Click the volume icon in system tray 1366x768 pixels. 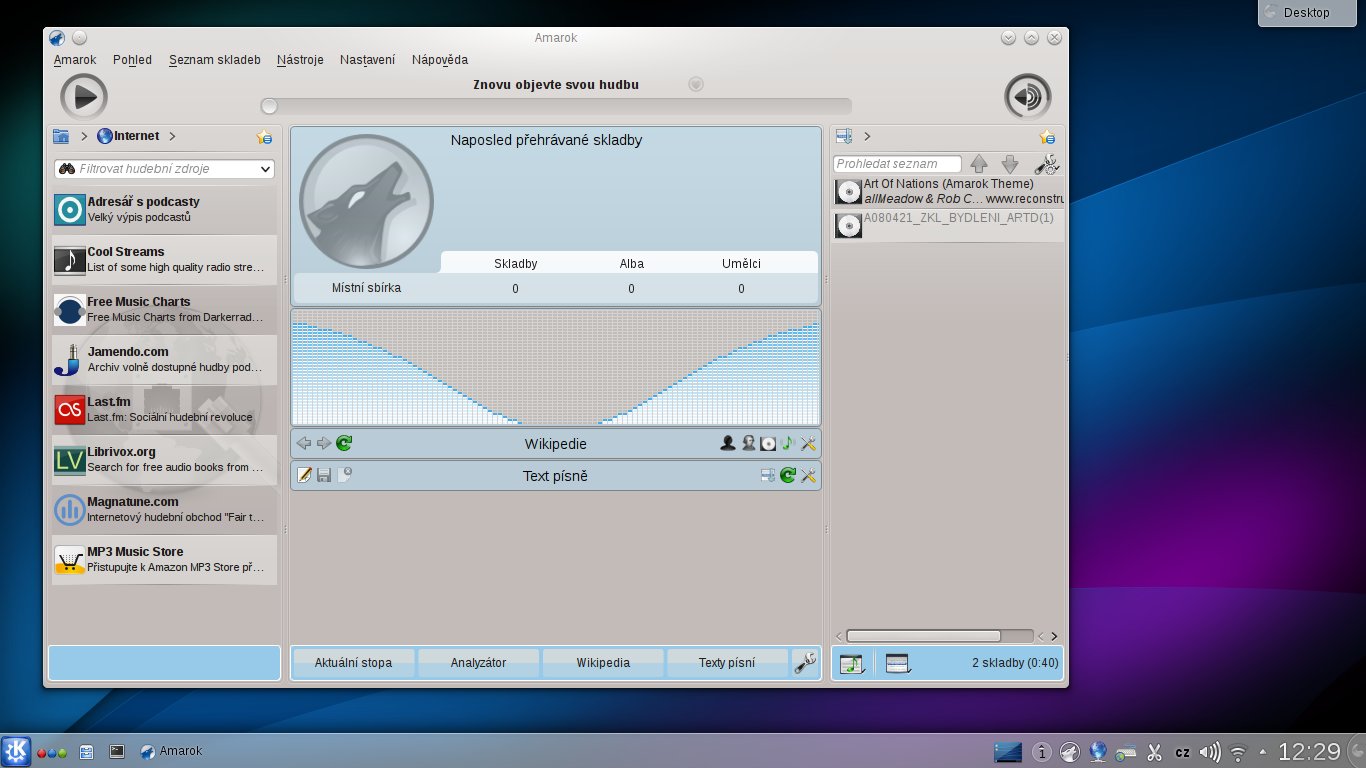pos(1210,751)
